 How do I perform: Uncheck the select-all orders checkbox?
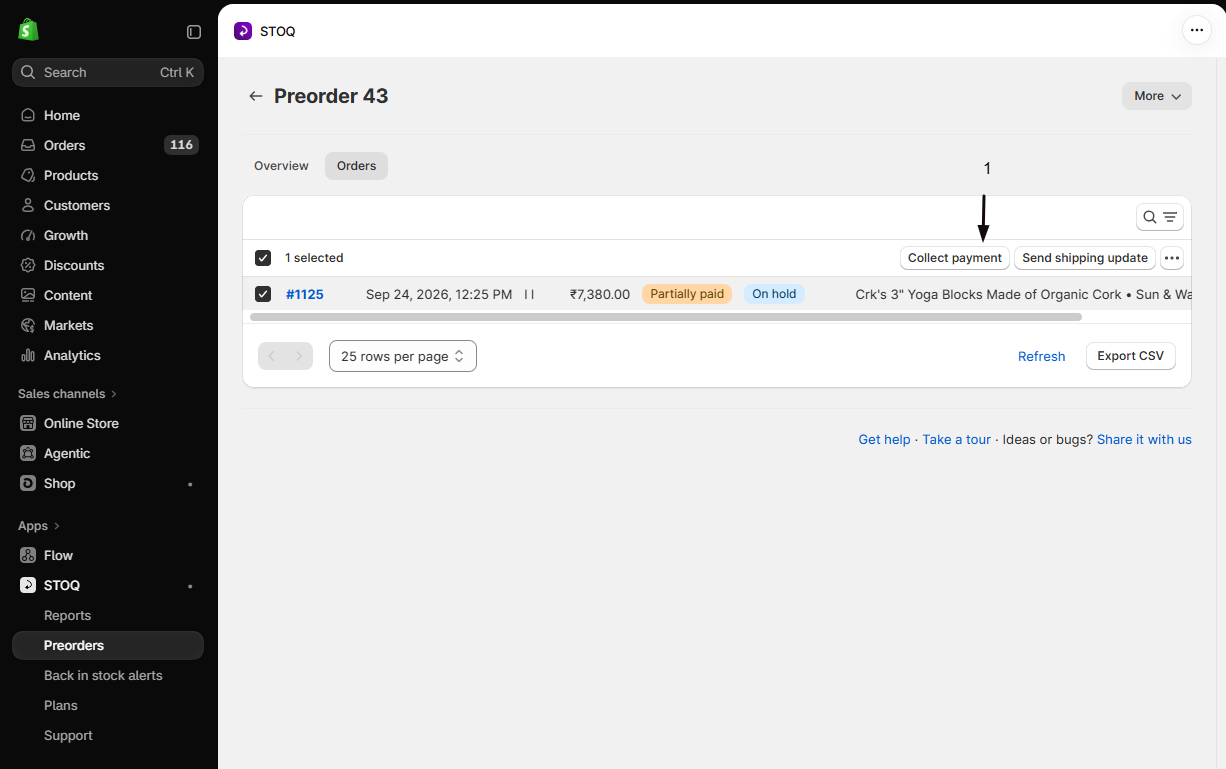(x=263, y=258)
